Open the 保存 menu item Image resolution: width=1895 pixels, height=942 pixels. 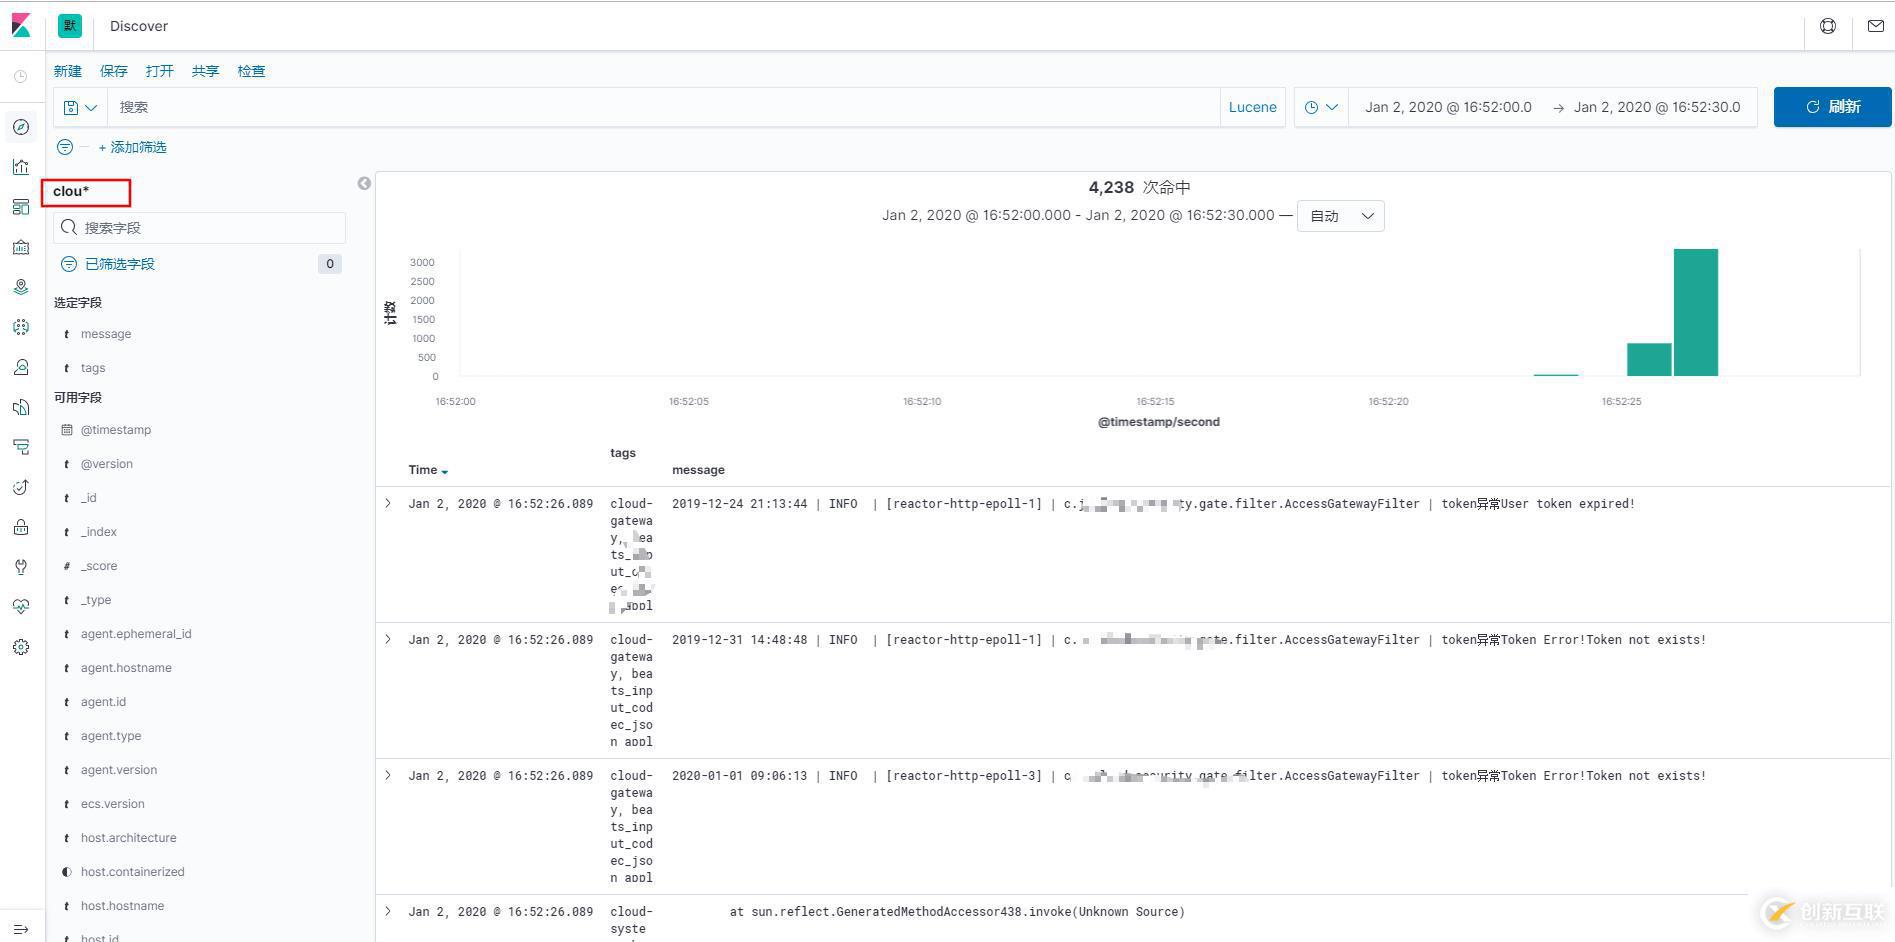[x=114, y=71]
